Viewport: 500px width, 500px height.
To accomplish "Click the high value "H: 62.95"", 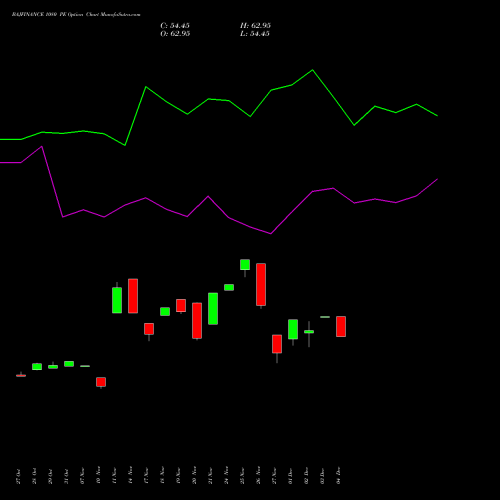I will [255, 26].
